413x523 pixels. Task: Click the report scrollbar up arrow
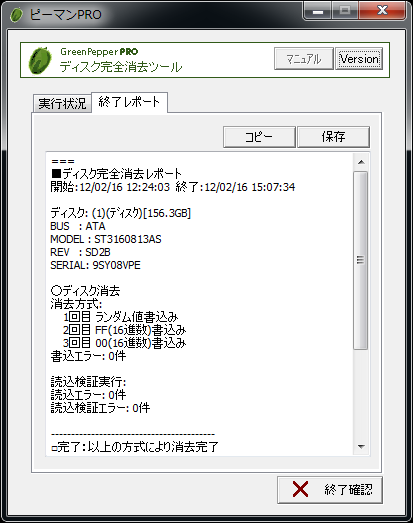tap(361, 162)
